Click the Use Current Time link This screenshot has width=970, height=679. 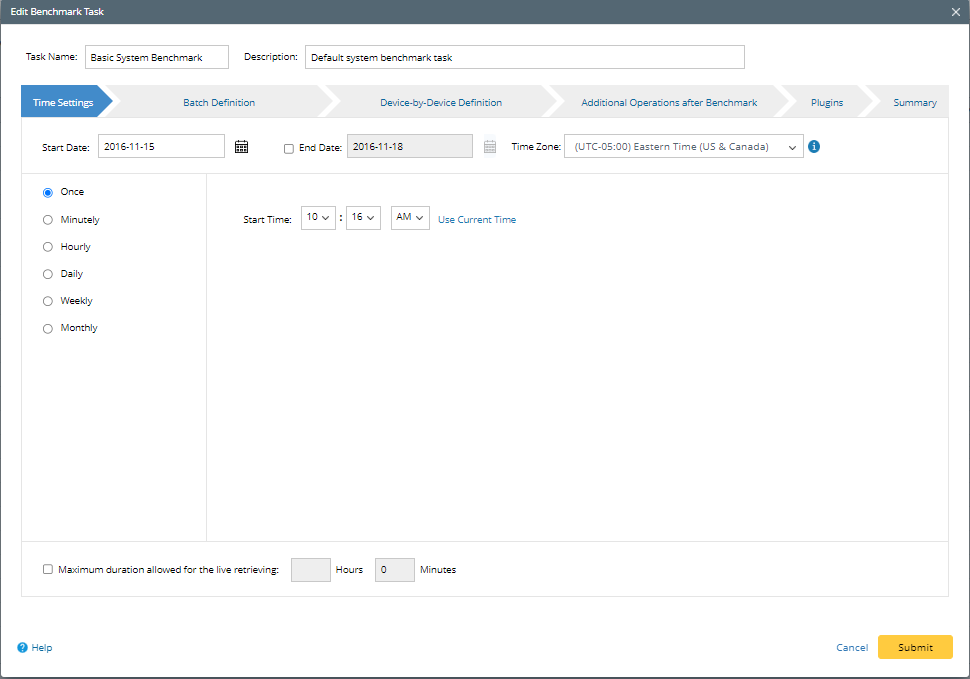[477, 220]
